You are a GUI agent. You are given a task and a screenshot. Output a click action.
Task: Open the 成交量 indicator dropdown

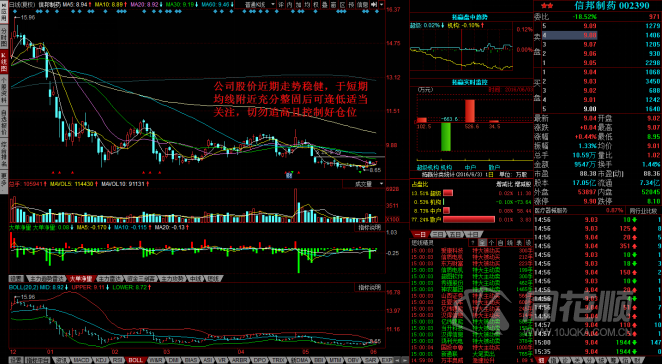(364, 184)
